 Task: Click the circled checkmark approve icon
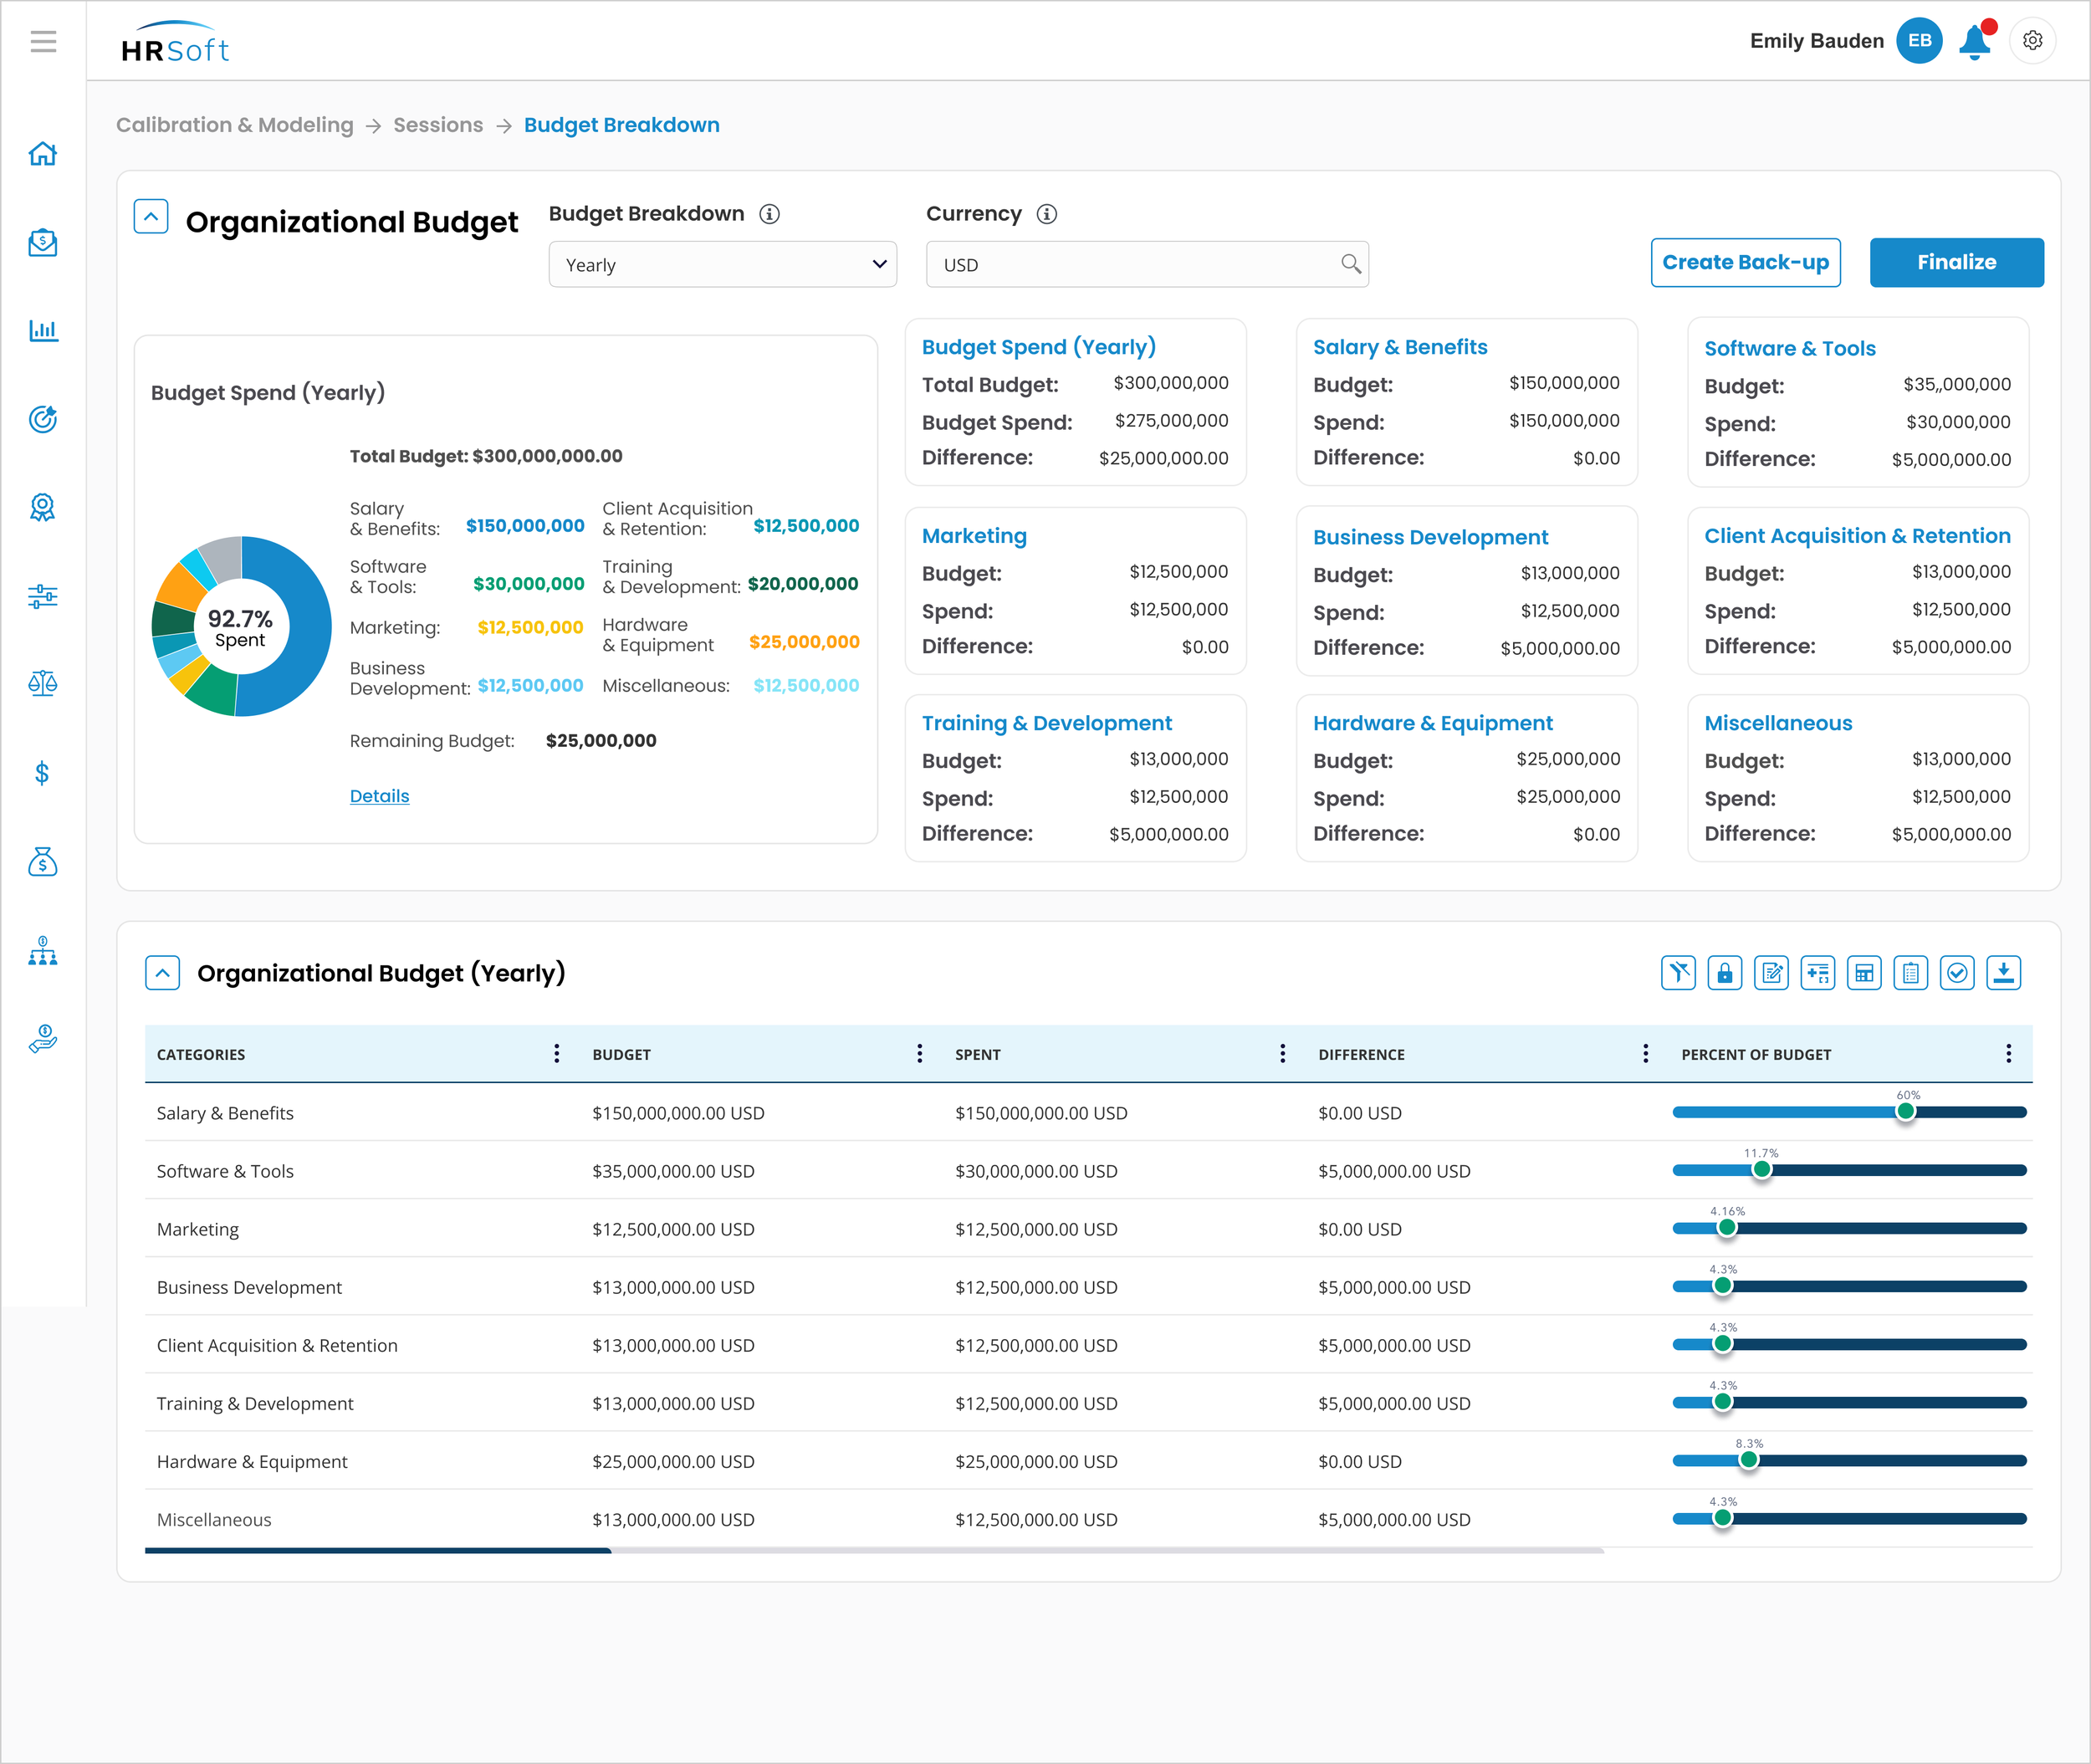pos(1957,973)
